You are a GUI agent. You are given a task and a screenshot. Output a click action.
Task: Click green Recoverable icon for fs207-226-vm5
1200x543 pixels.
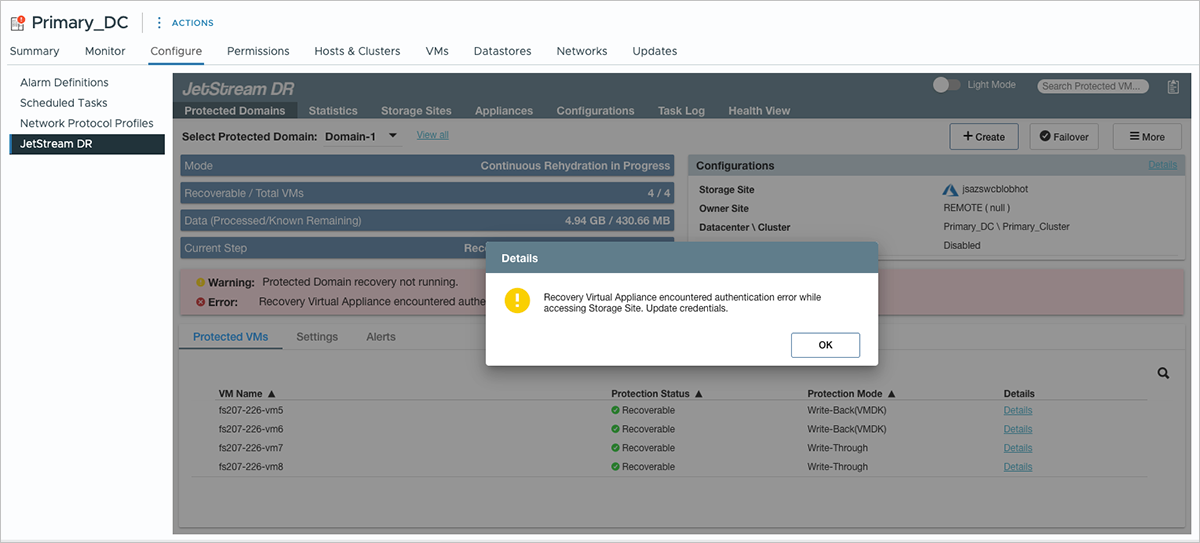(616, 411)
